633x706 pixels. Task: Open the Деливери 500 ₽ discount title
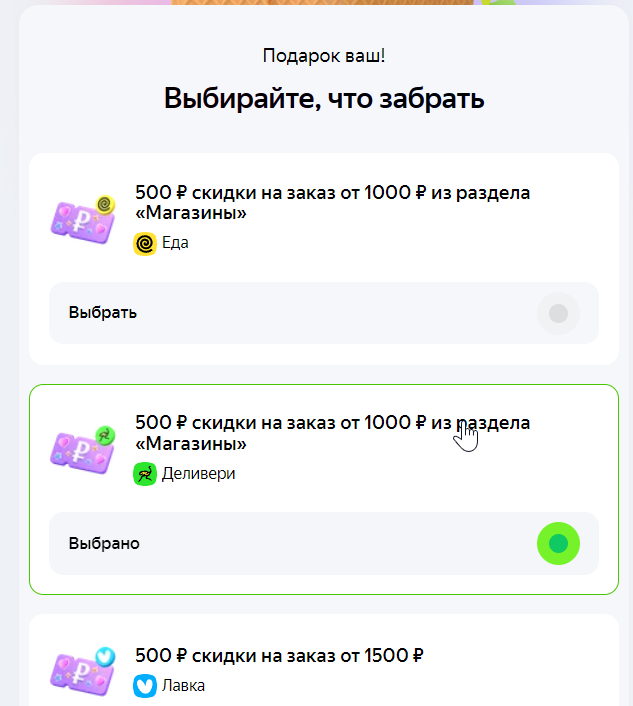pyautogui.click(x=332, y=433)
